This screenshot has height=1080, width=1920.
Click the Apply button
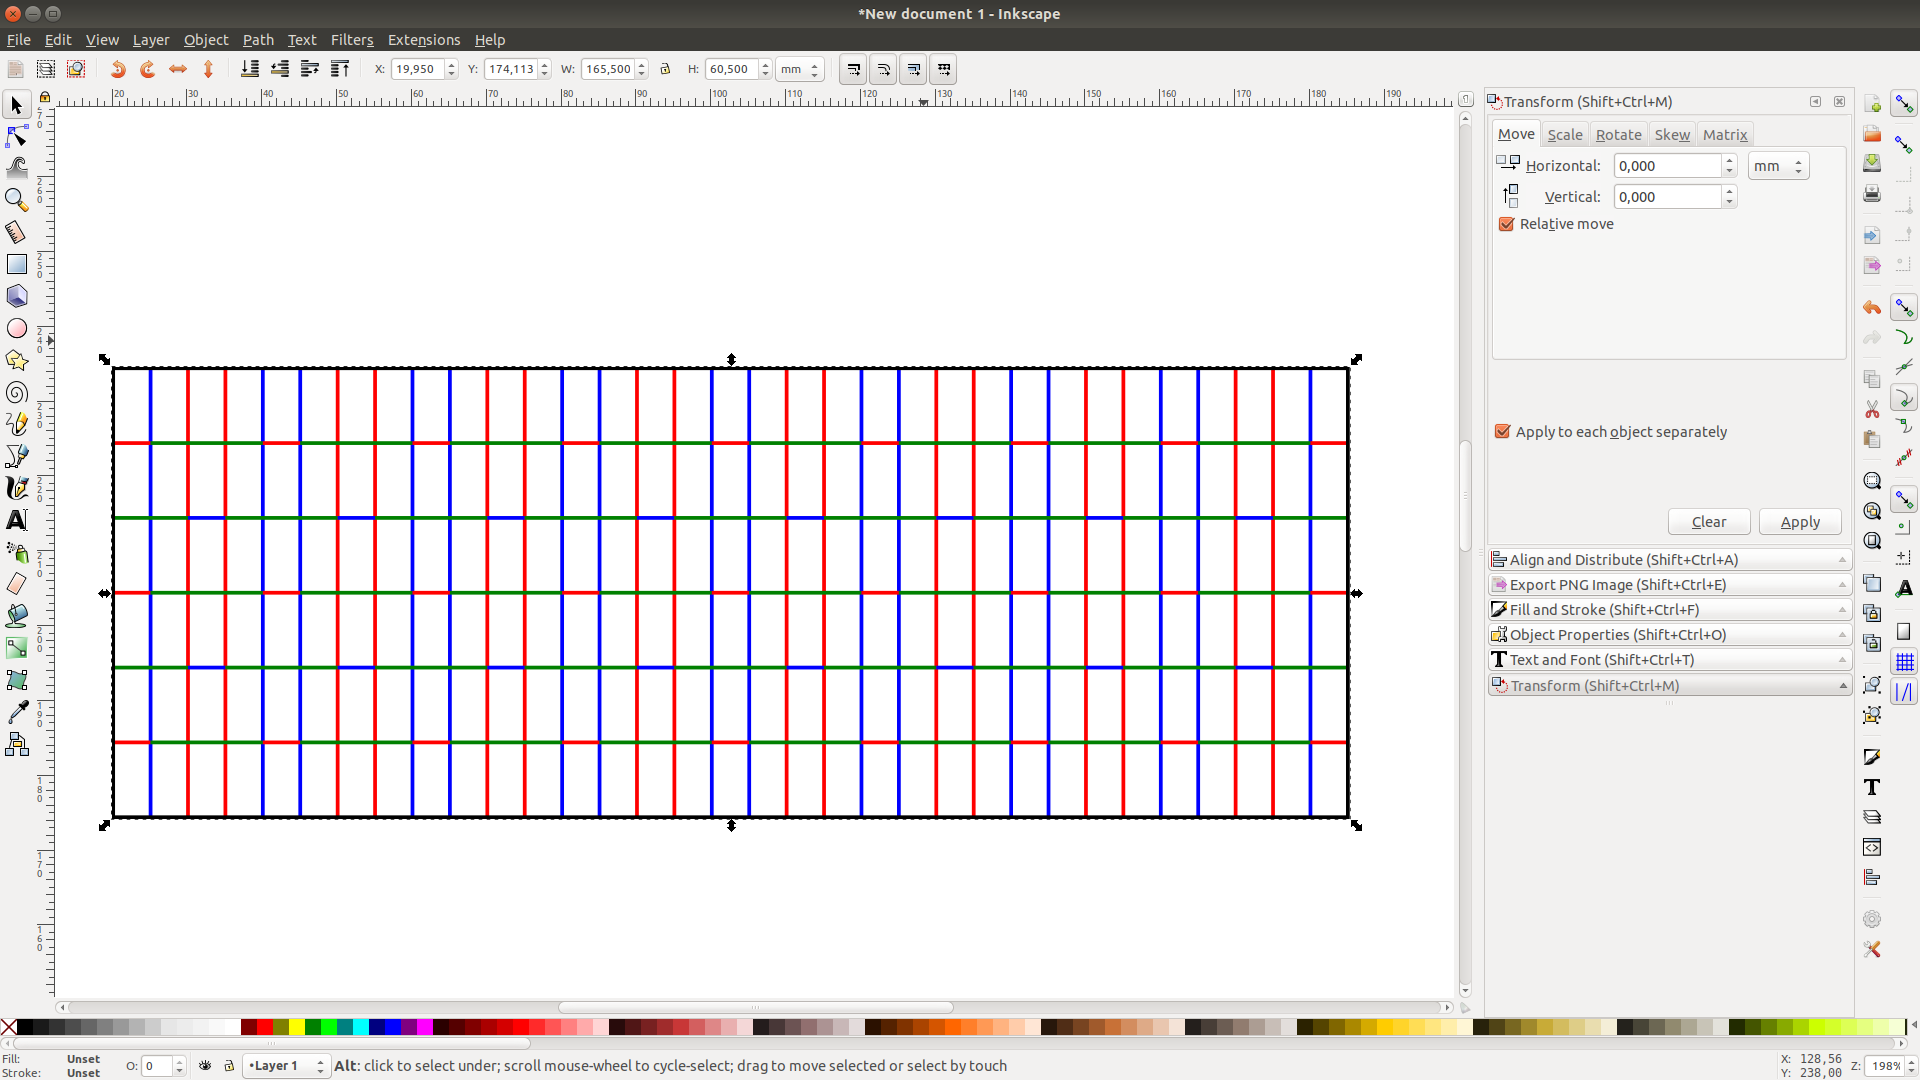point(1800,522)
